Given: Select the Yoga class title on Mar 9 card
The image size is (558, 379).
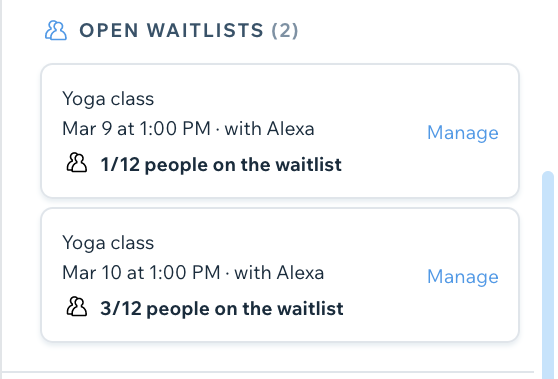Looking at the screenshot, I should pyautogui.click(x=108, y=99).
